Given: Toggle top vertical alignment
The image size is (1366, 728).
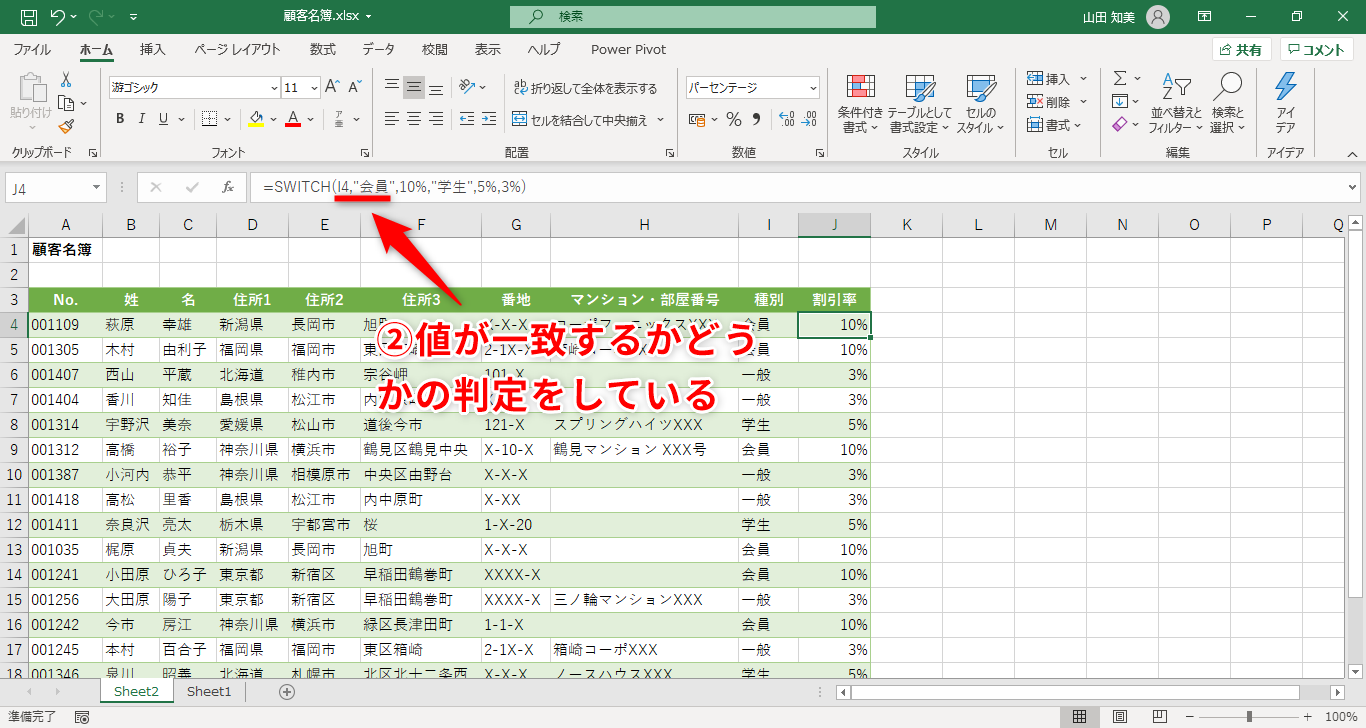Looking at the screenshot, I should (x=392, y=87).
